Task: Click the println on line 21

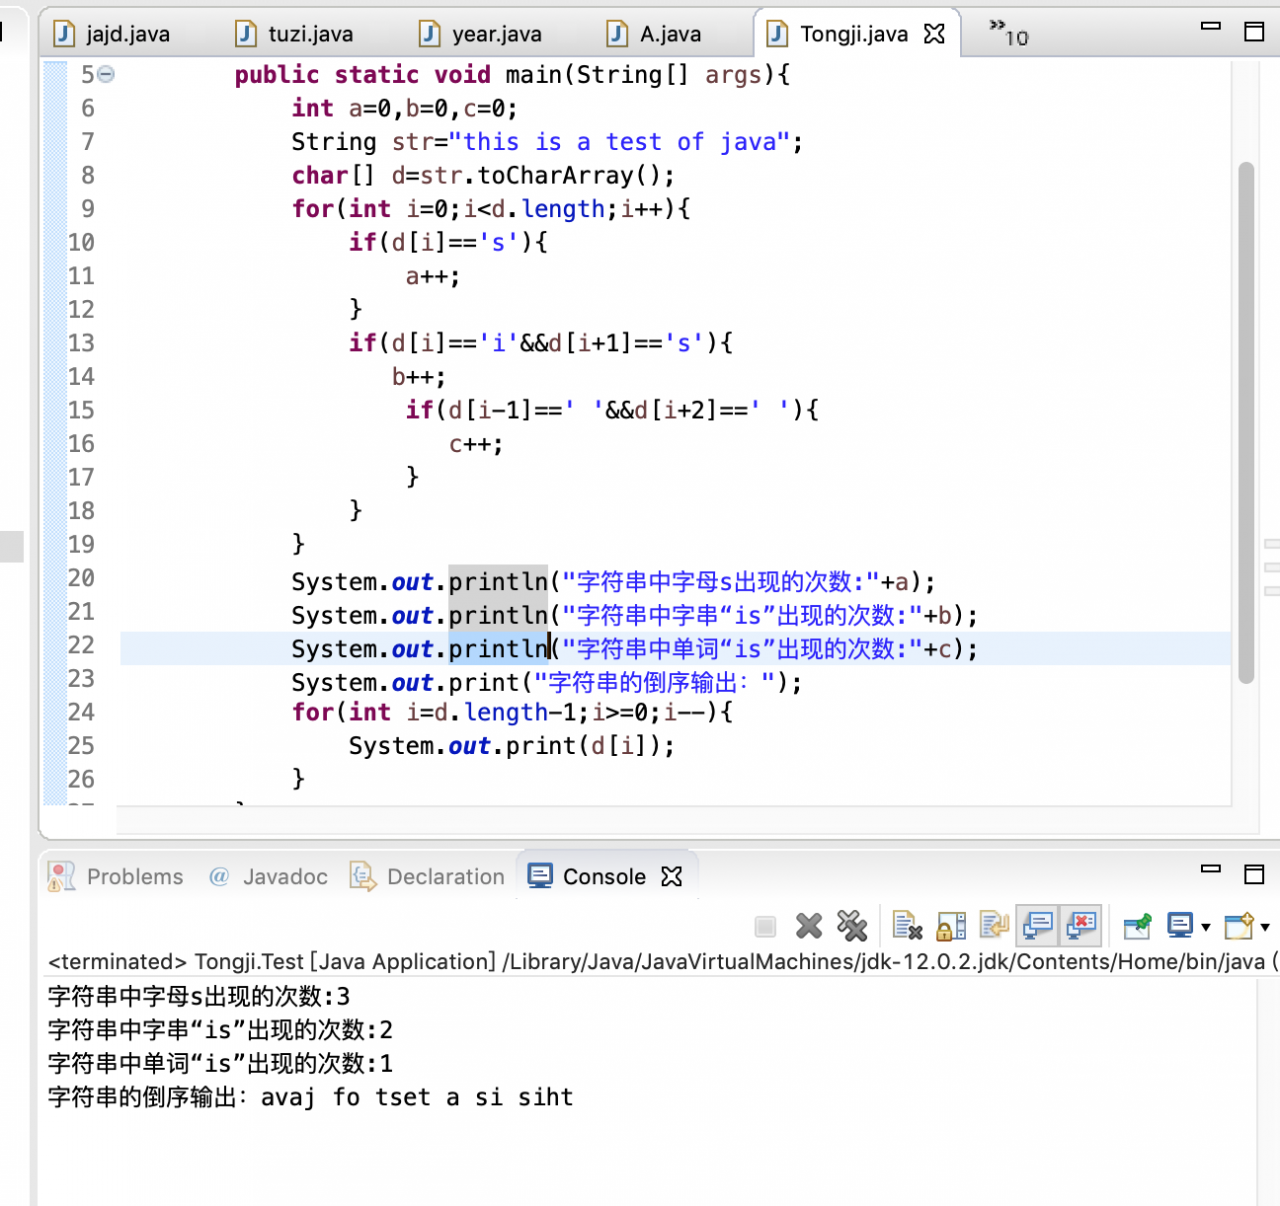Action: click(498, 616)
